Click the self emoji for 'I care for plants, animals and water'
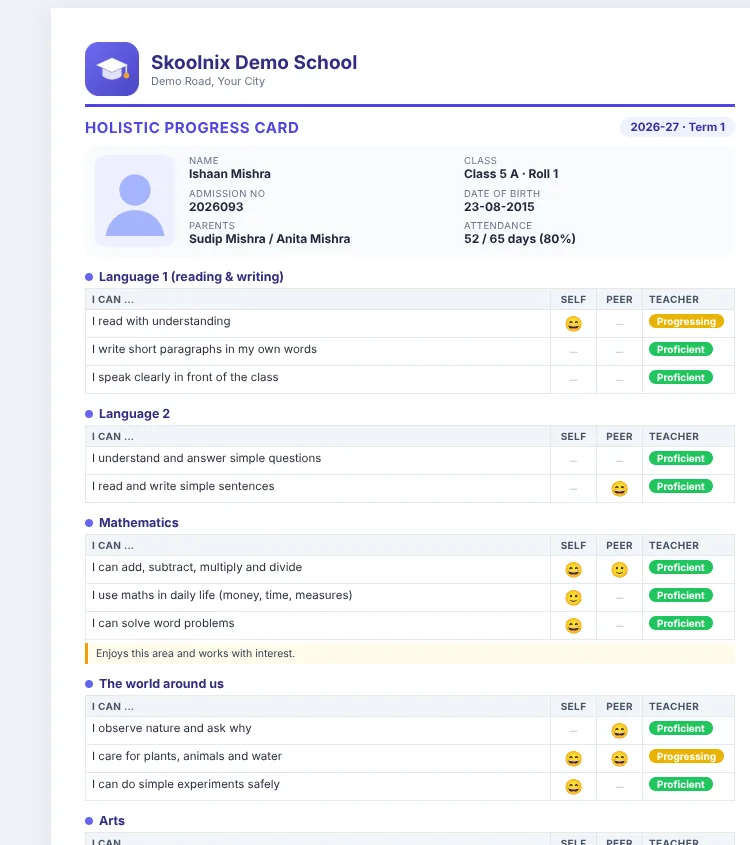The image size is (750, 845). [x=573, y=759]
